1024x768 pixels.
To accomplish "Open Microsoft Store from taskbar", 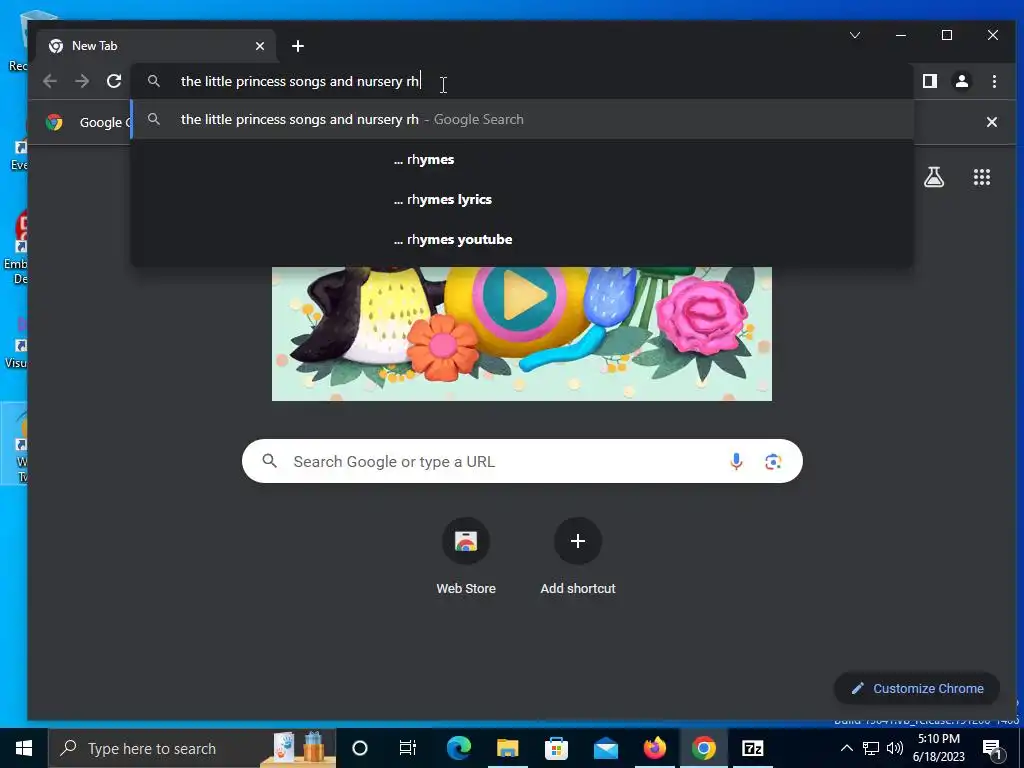I will coord(556,748).
